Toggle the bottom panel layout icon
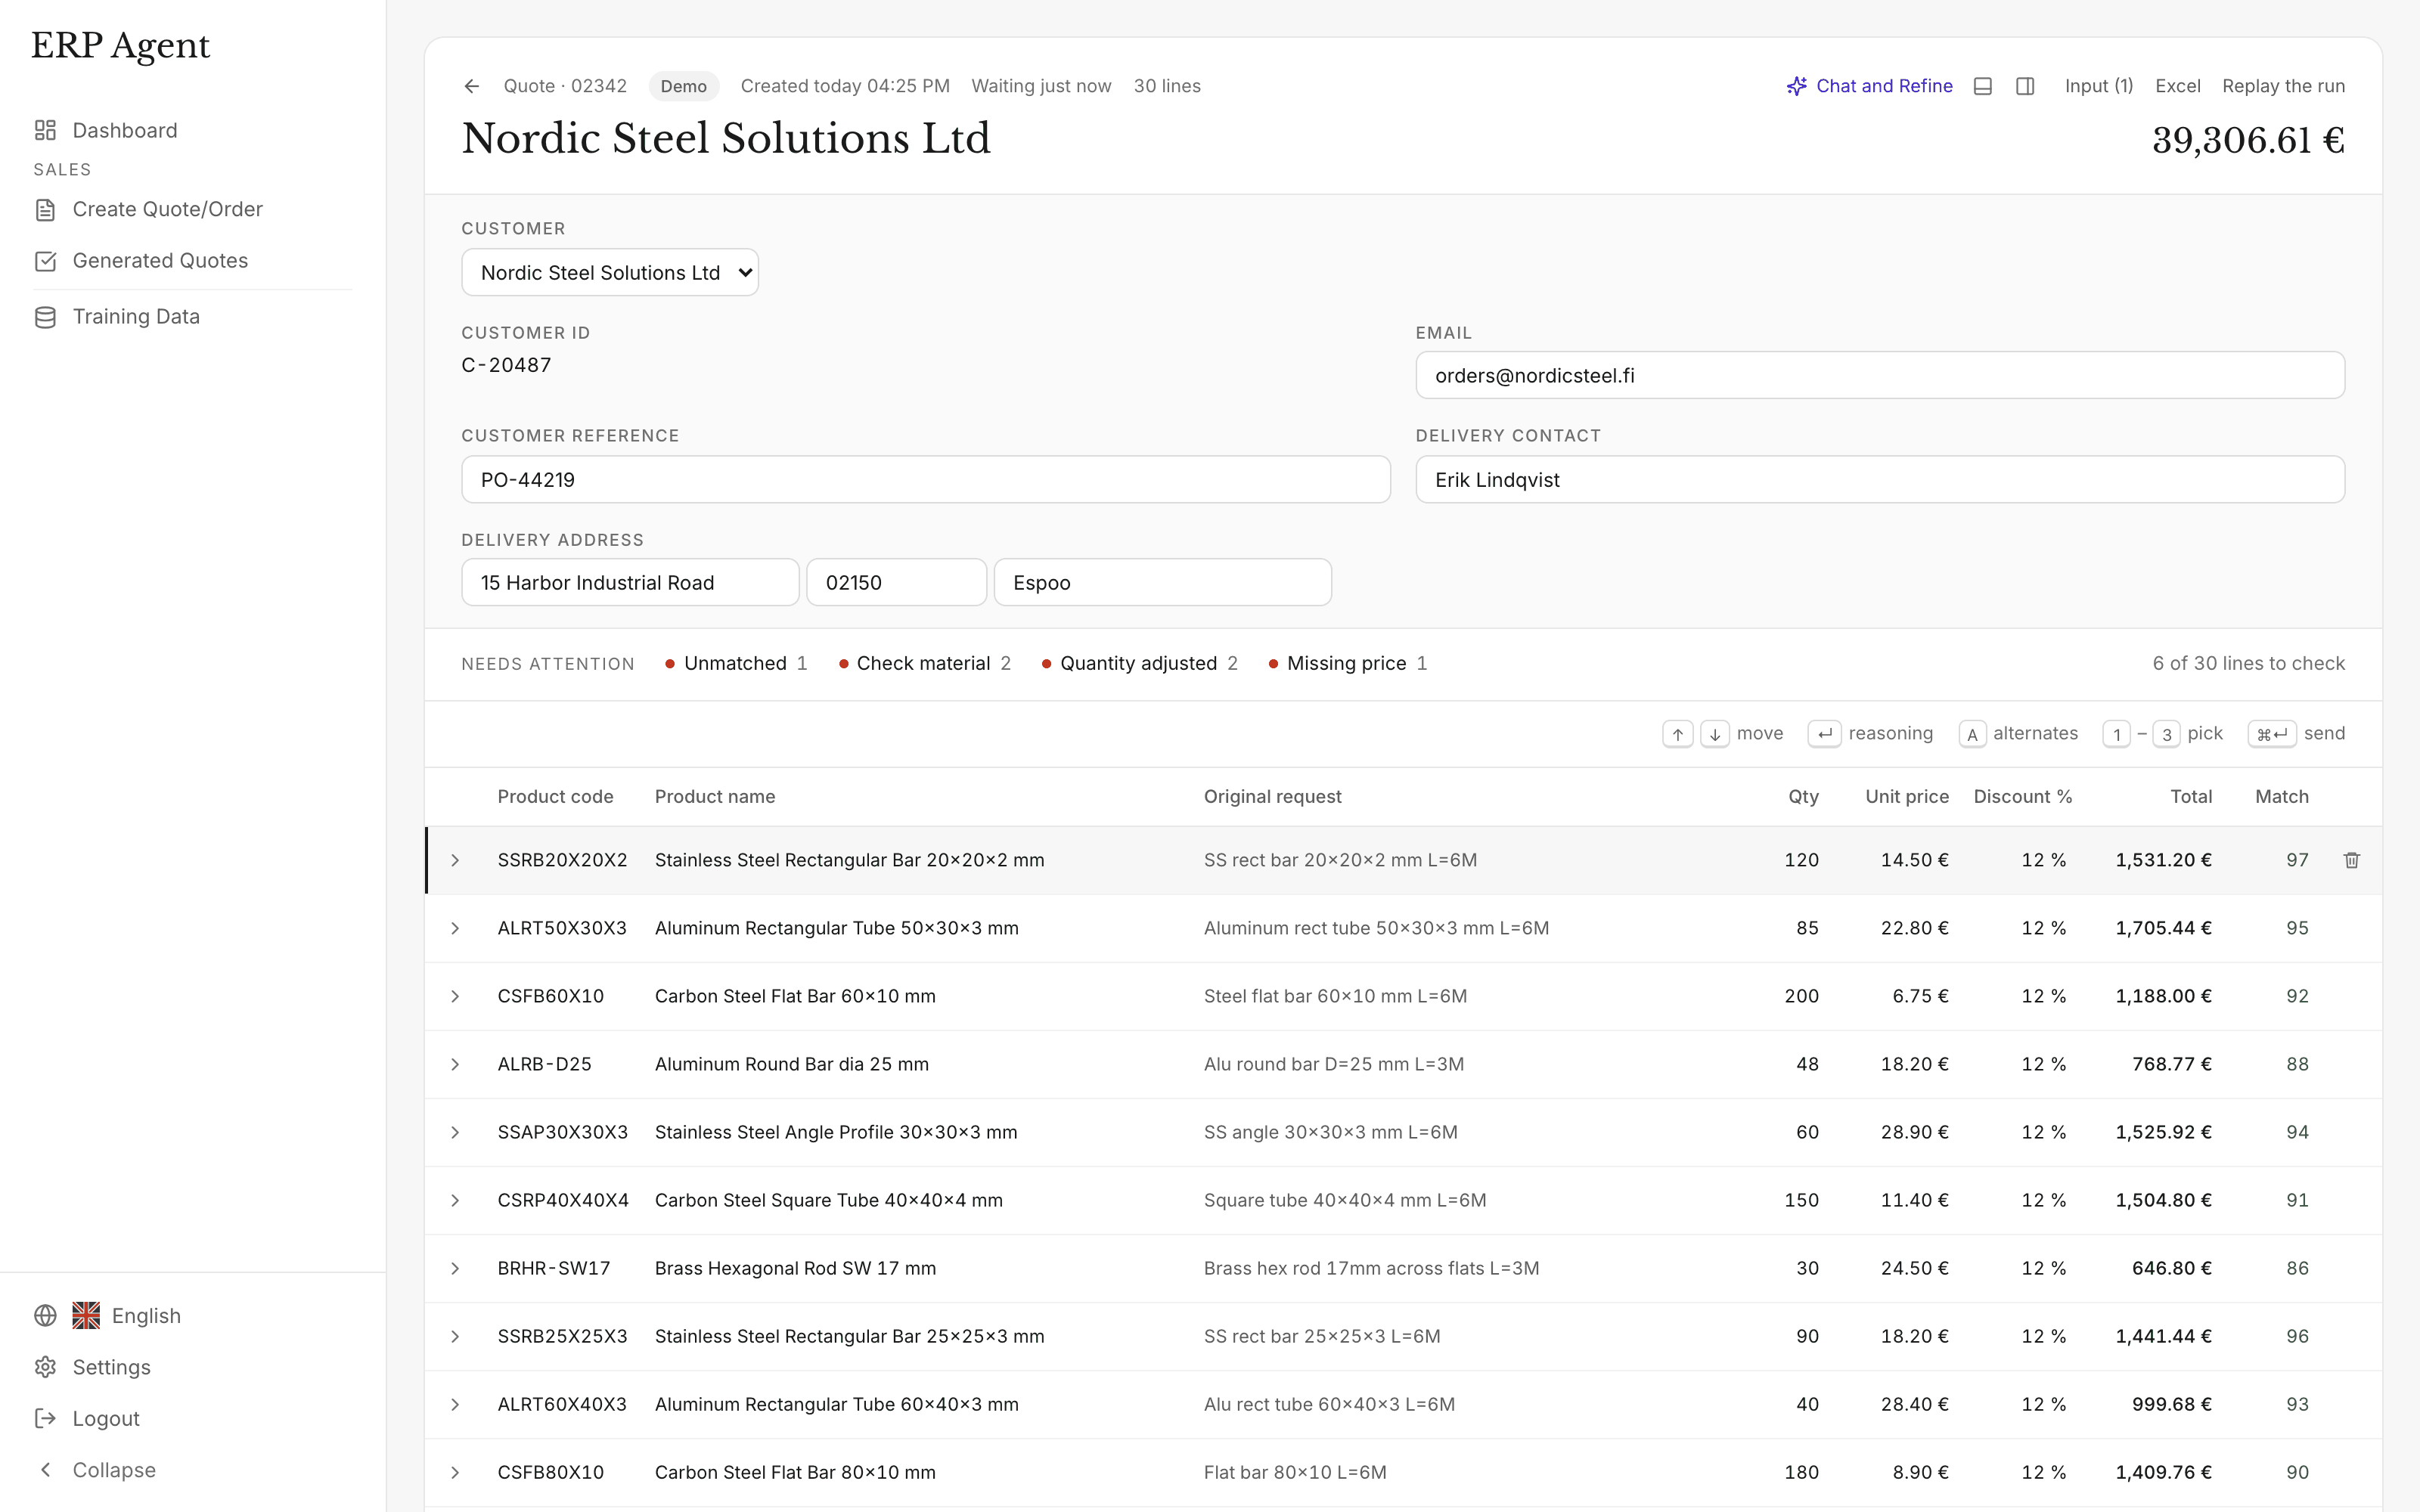The width and height of the screenshot is (2420, 1512). coord(1983,86)
